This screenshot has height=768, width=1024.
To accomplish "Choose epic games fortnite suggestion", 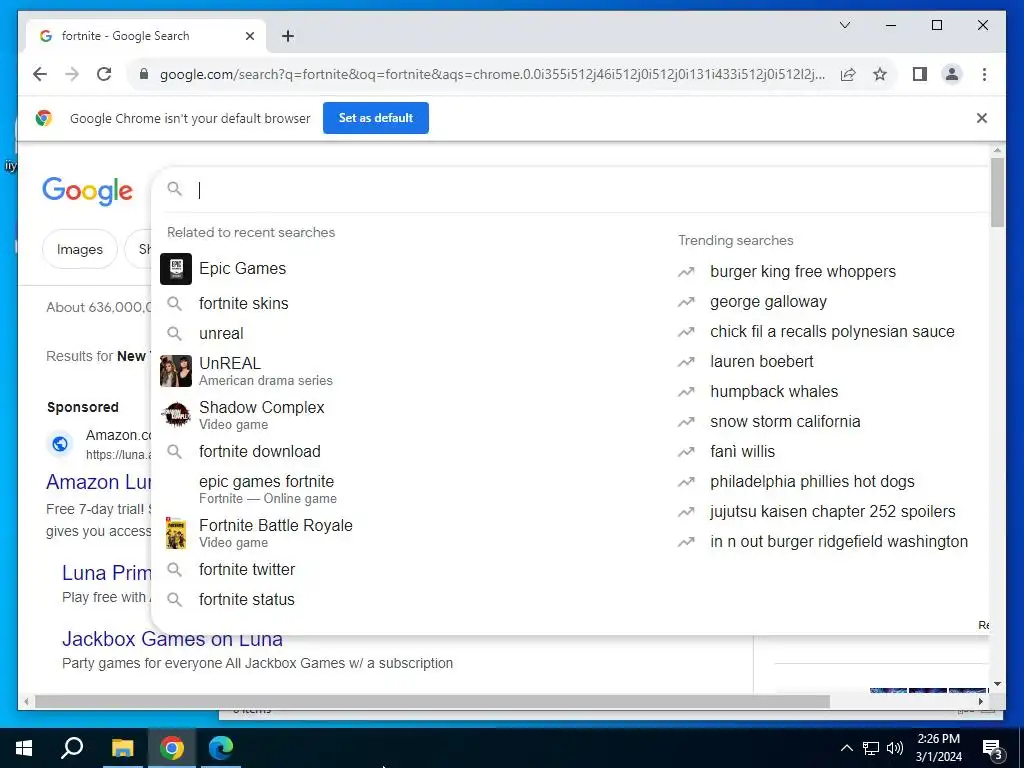I will (x=266, y=488).
